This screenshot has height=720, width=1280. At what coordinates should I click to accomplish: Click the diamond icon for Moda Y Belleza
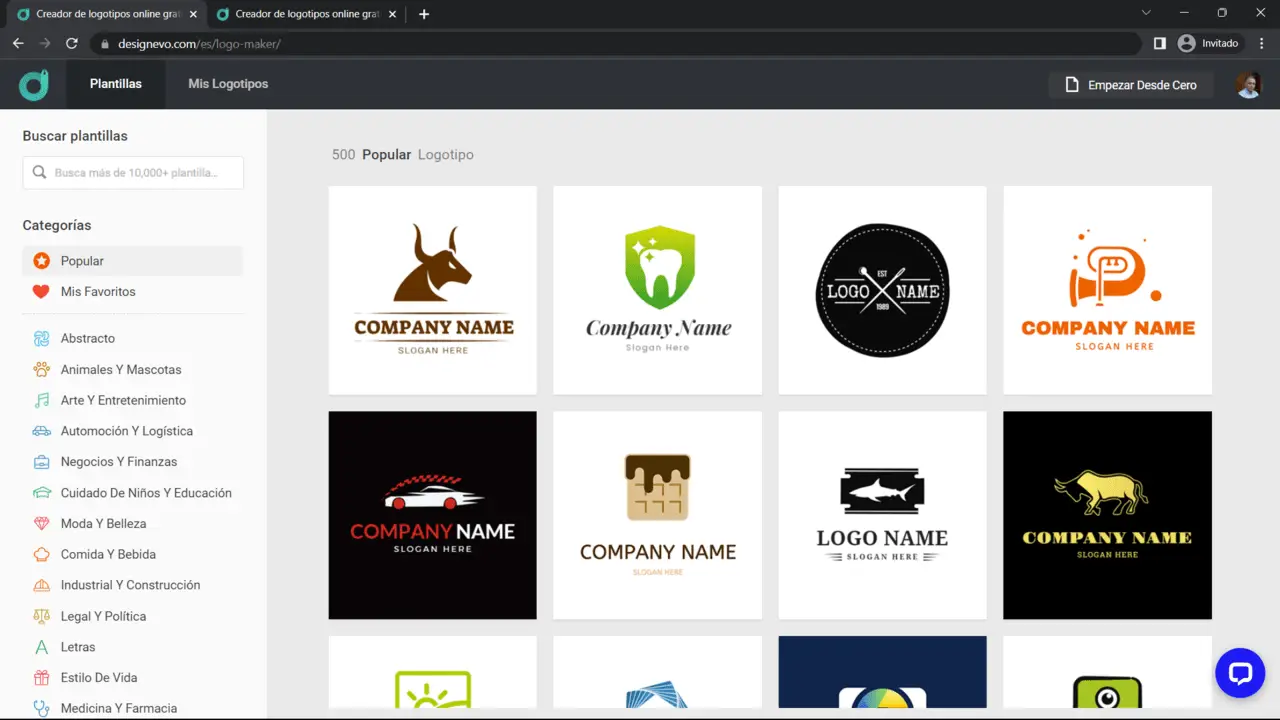(41, 524)
